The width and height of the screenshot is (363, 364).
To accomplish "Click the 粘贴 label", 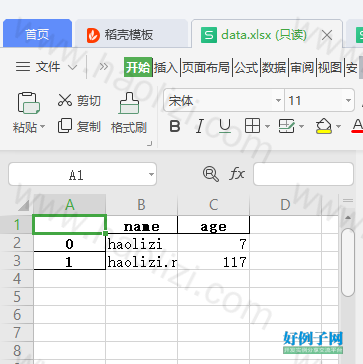I will click(x=25, y=127).
